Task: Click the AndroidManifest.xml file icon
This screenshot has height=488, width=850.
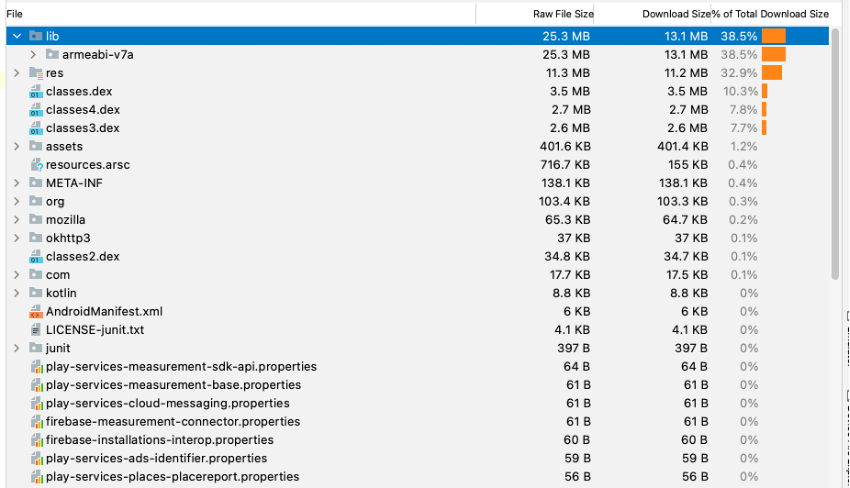Action: coord(36,311)
